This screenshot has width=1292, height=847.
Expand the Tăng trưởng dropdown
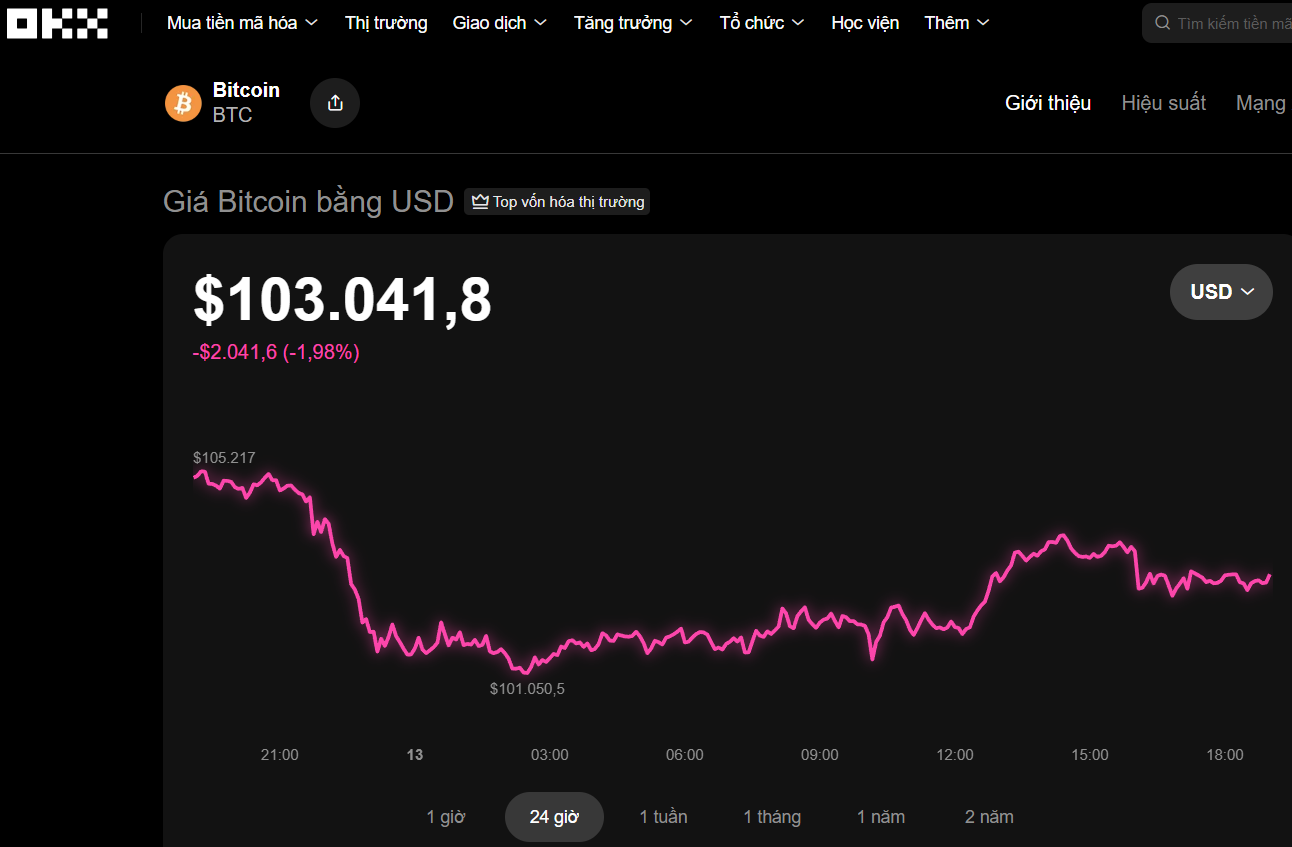tap(632, 22)
